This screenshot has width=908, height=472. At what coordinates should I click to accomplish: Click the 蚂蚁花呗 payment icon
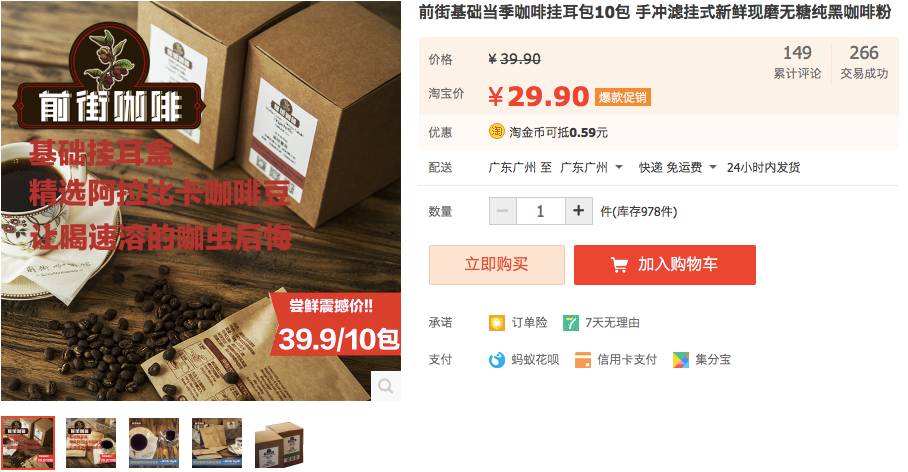coord(497,360)
